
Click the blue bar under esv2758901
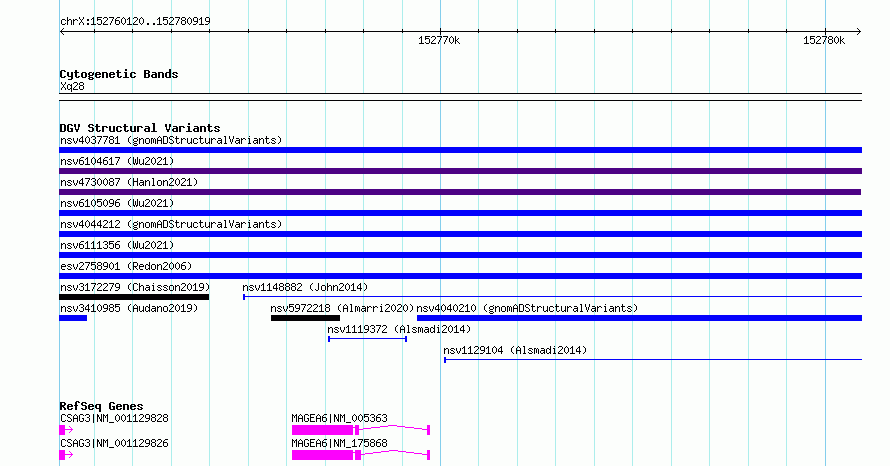point(460,276)
